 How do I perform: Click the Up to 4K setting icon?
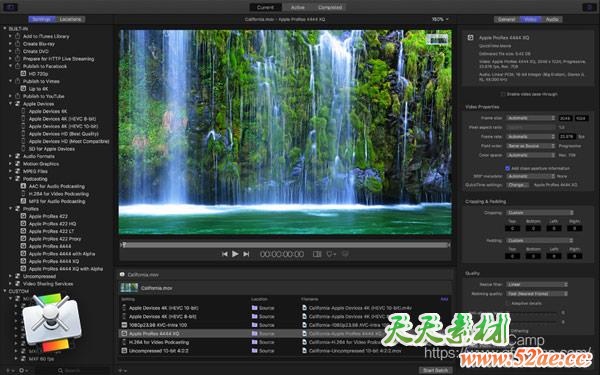coord(23,88)
